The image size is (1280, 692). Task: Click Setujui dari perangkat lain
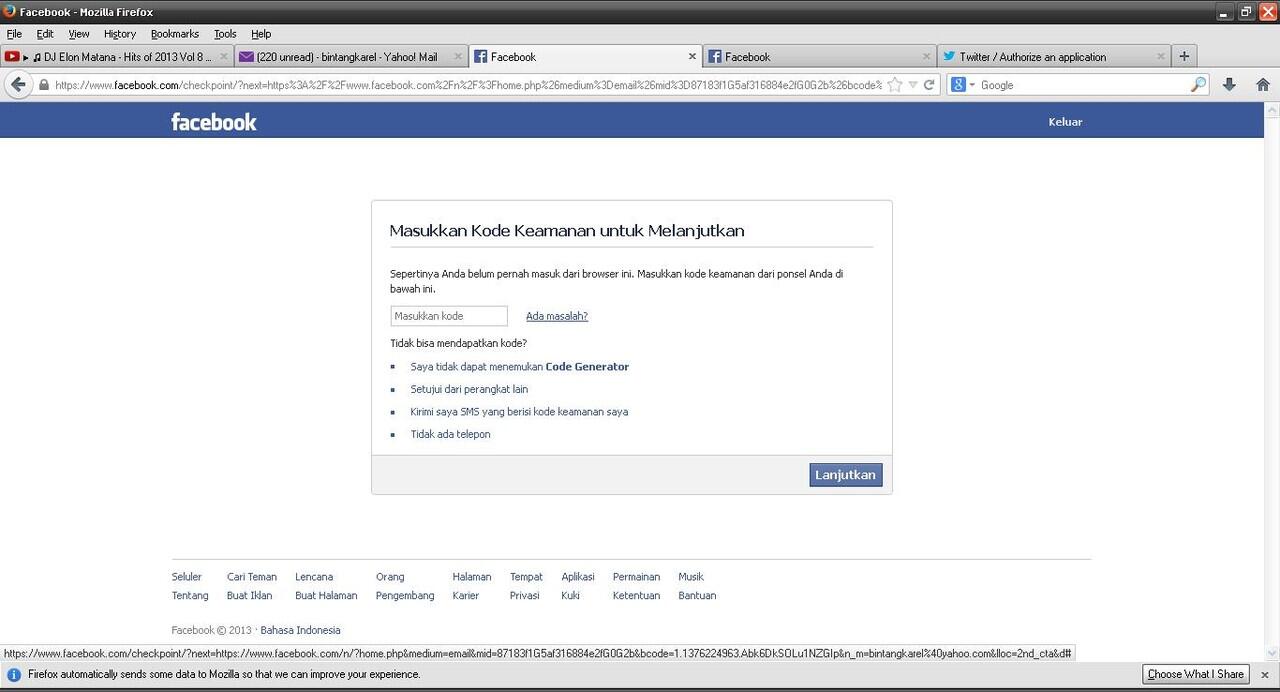[x=469, y=389]
